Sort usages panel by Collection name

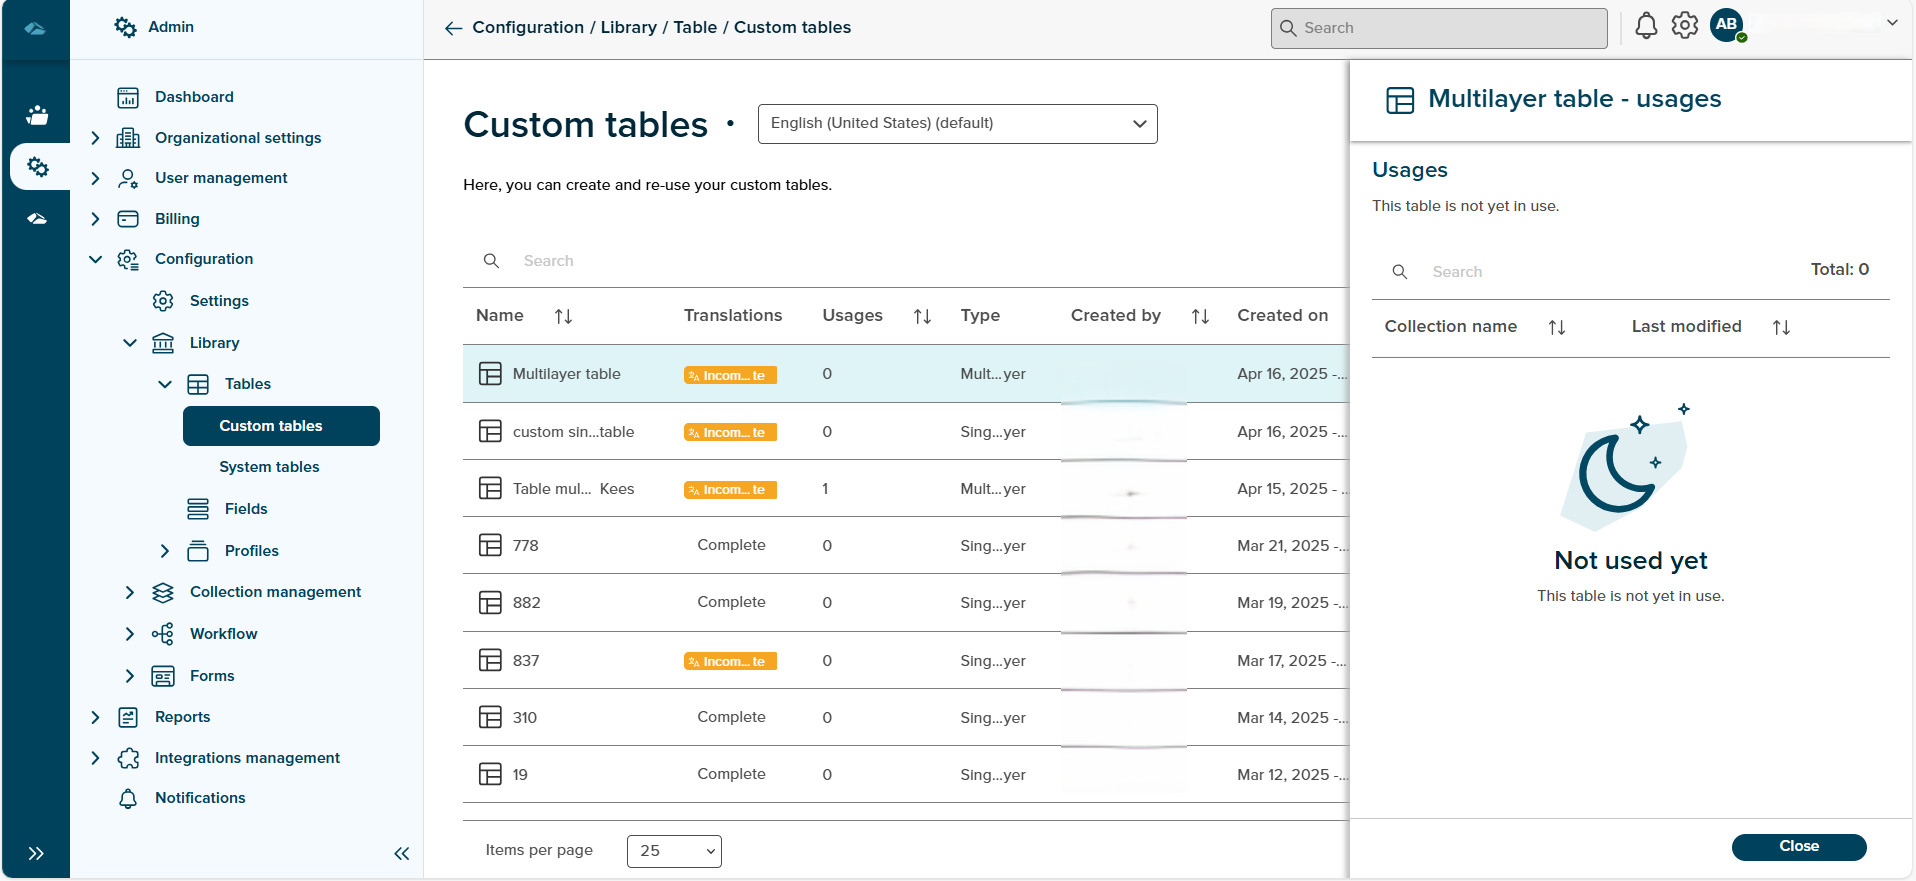1556,327
